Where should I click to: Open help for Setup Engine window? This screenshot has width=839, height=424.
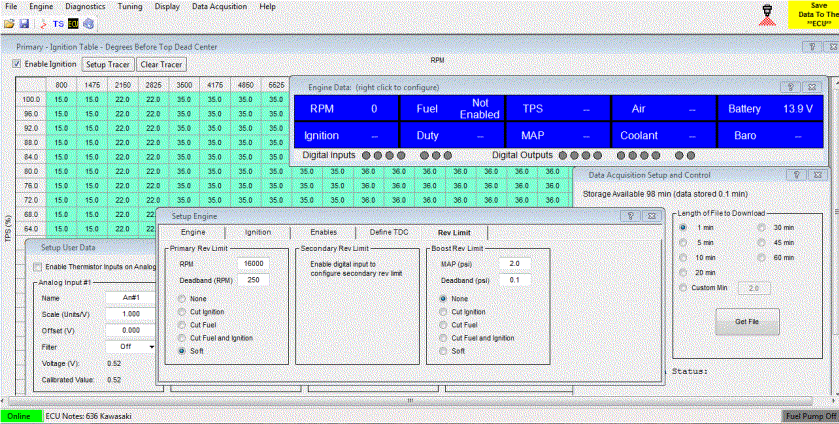pos(630,216)
